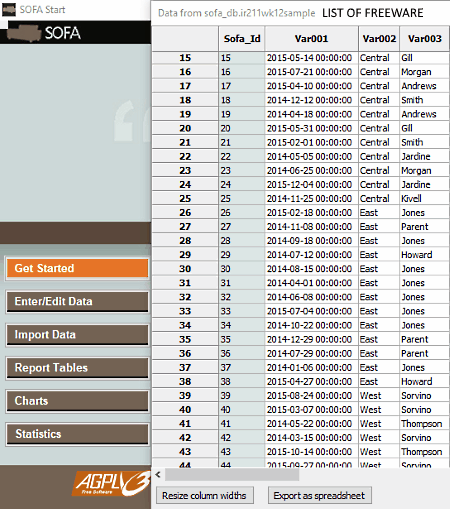Click the horizontal scrollbar left arrow
Screen dimensions: 450x509
[x=158, y=474]
